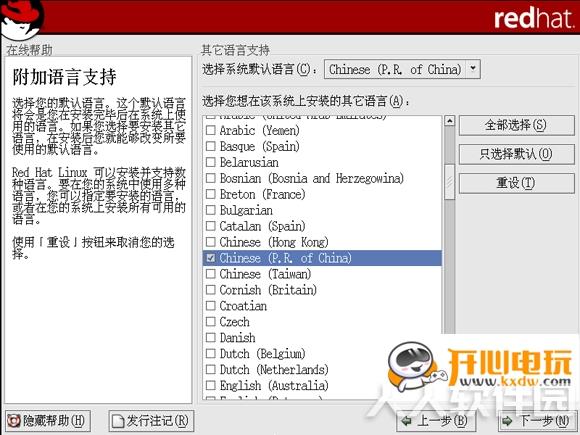Image resolution: width=580 pixels, height=435 pixels.
Task: Click the 重设(T) reset button
Action: pos(516,183)
